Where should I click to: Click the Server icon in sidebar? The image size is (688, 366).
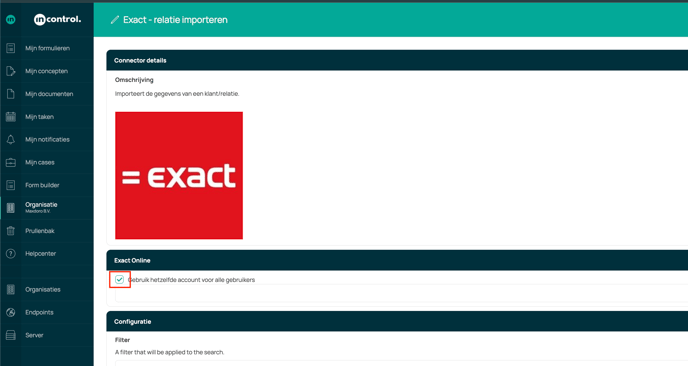11,335
